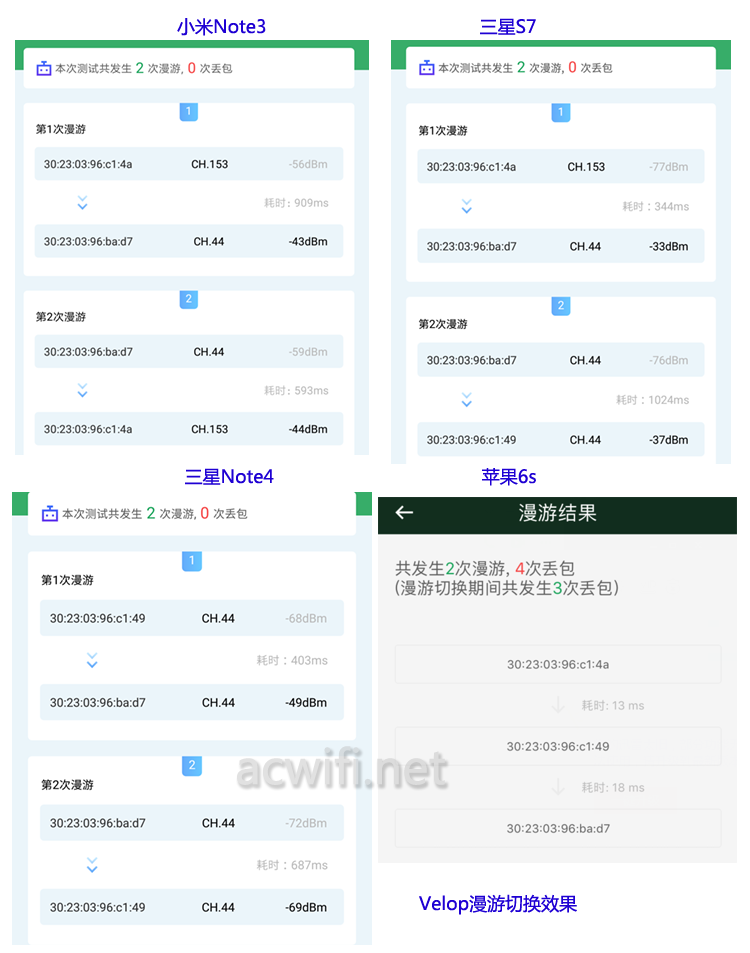Click the robot icon in 小米Note3 summary

(x=44, y=68)
